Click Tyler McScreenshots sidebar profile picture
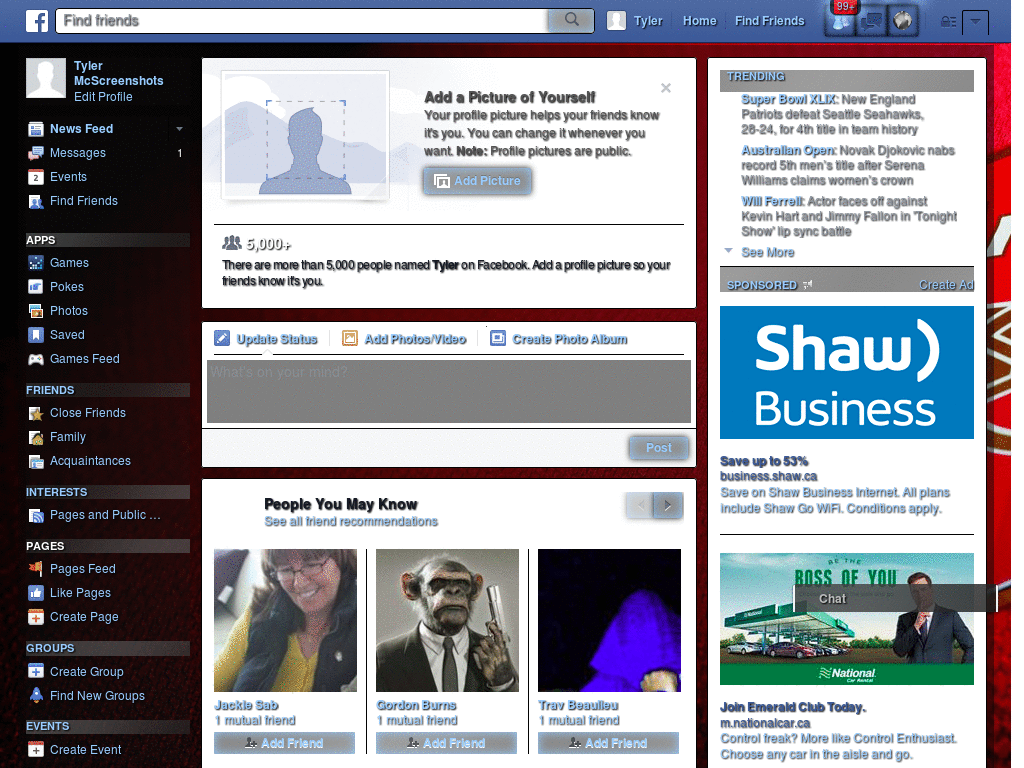The image size is (1024, 768). [46, 78]
